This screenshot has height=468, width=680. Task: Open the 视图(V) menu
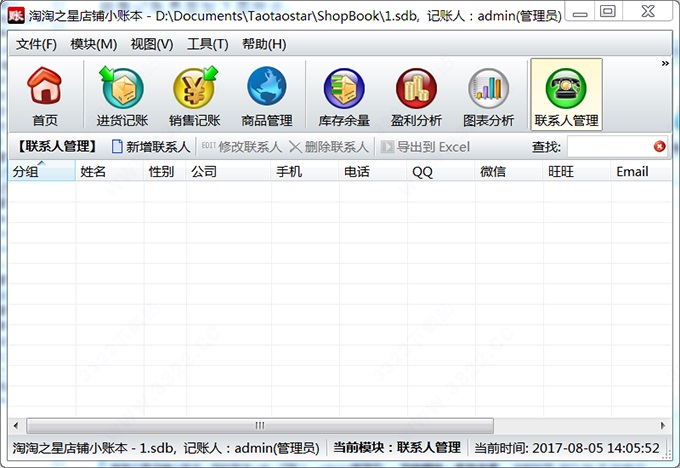[x=151, y=44]
